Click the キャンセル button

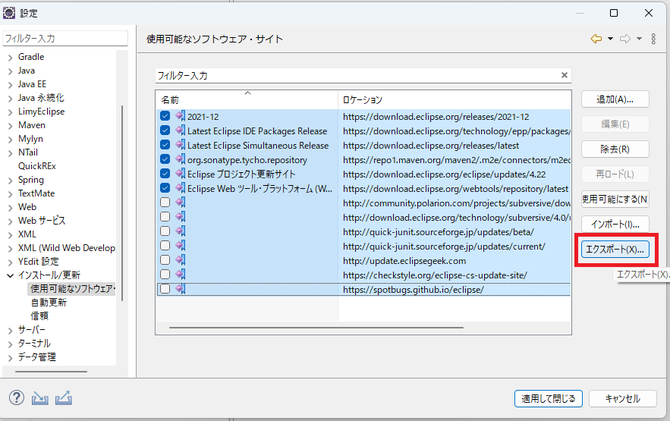[622, 399]
